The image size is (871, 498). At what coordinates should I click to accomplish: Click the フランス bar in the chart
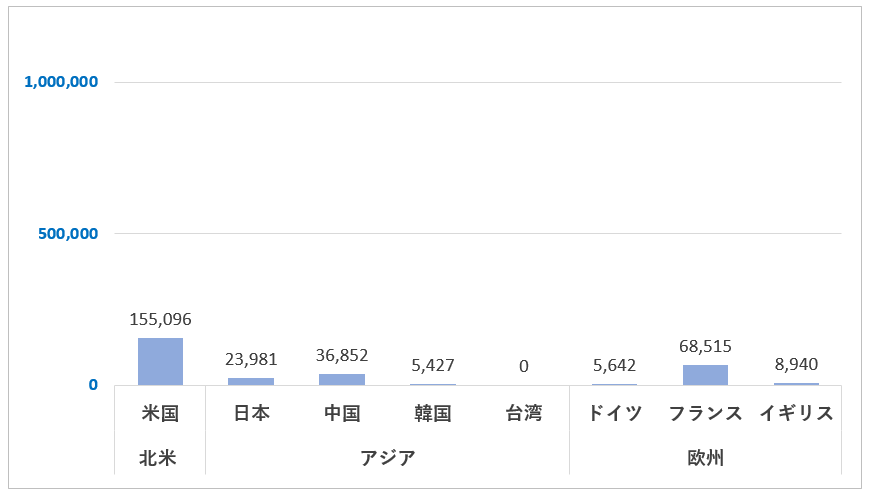point(705,375)
